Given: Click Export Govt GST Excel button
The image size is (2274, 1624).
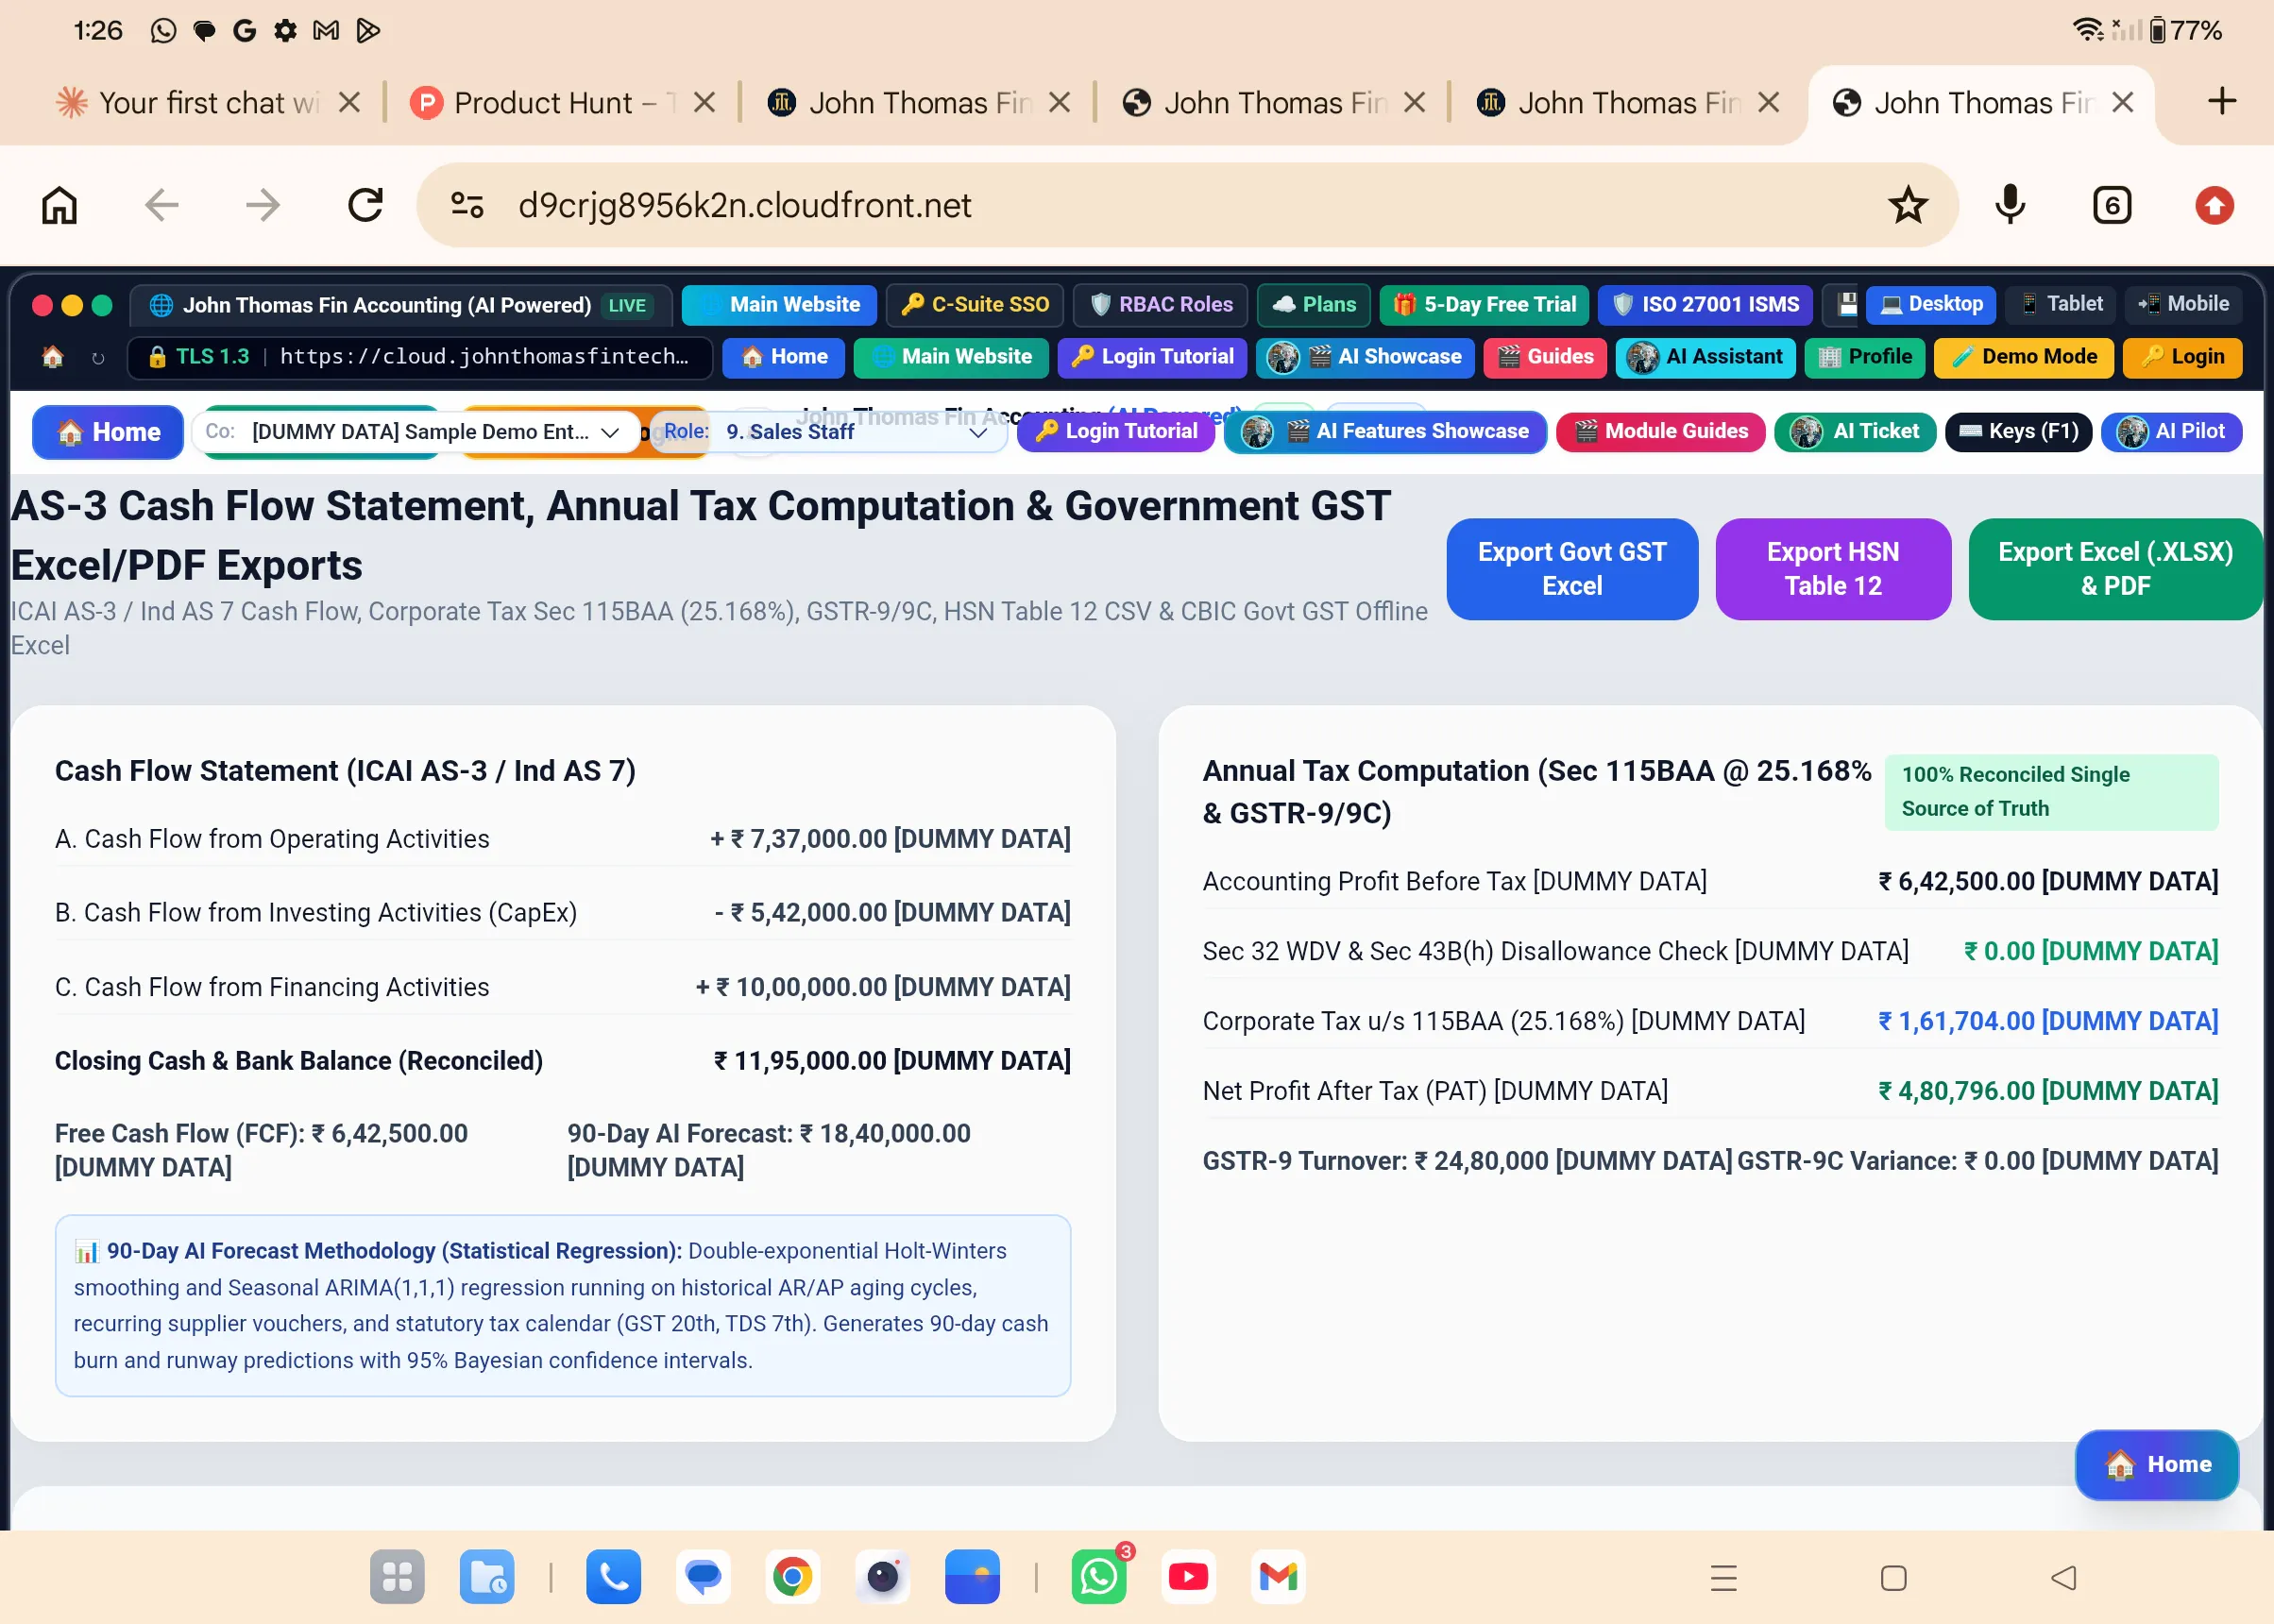Looking at the screenshot, I should pos(1572,569).
